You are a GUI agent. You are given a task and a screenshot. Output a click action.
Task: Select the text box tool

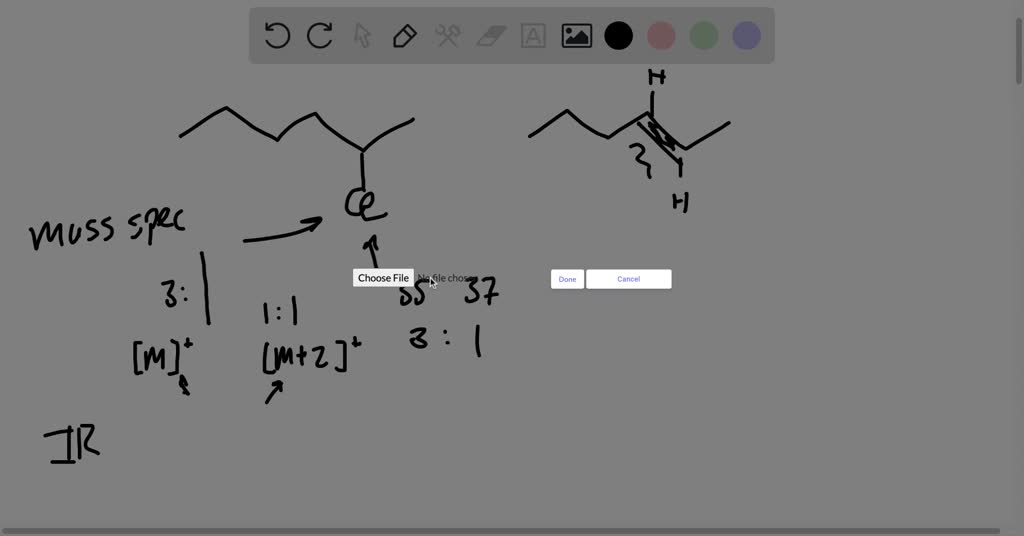(x=533, y=36)
